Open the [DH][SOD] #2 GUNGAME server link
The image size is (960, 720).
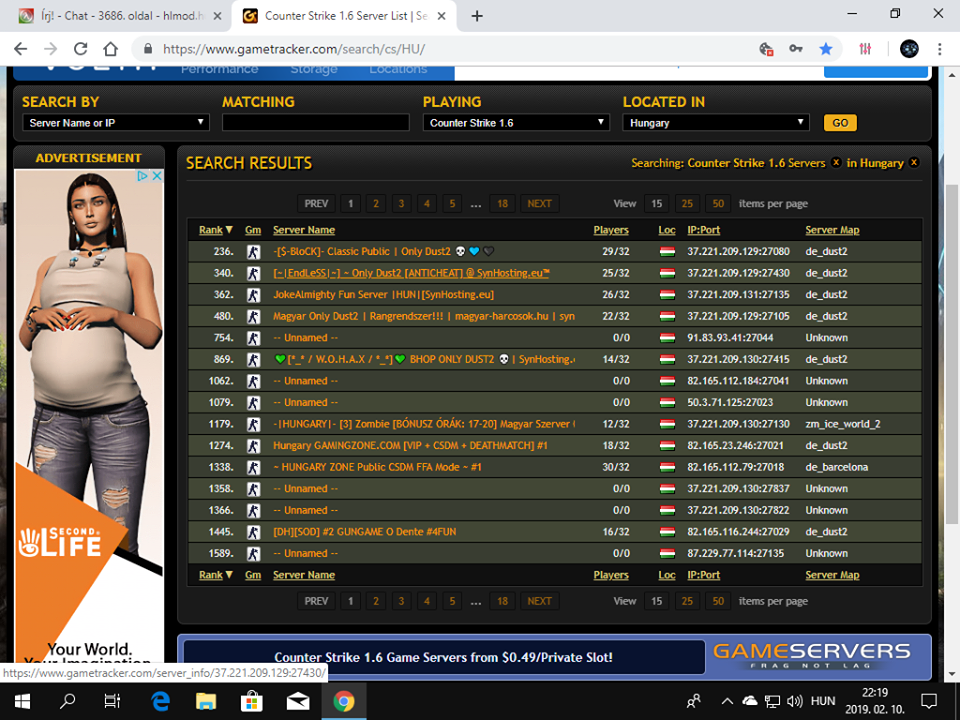(364, 532)
